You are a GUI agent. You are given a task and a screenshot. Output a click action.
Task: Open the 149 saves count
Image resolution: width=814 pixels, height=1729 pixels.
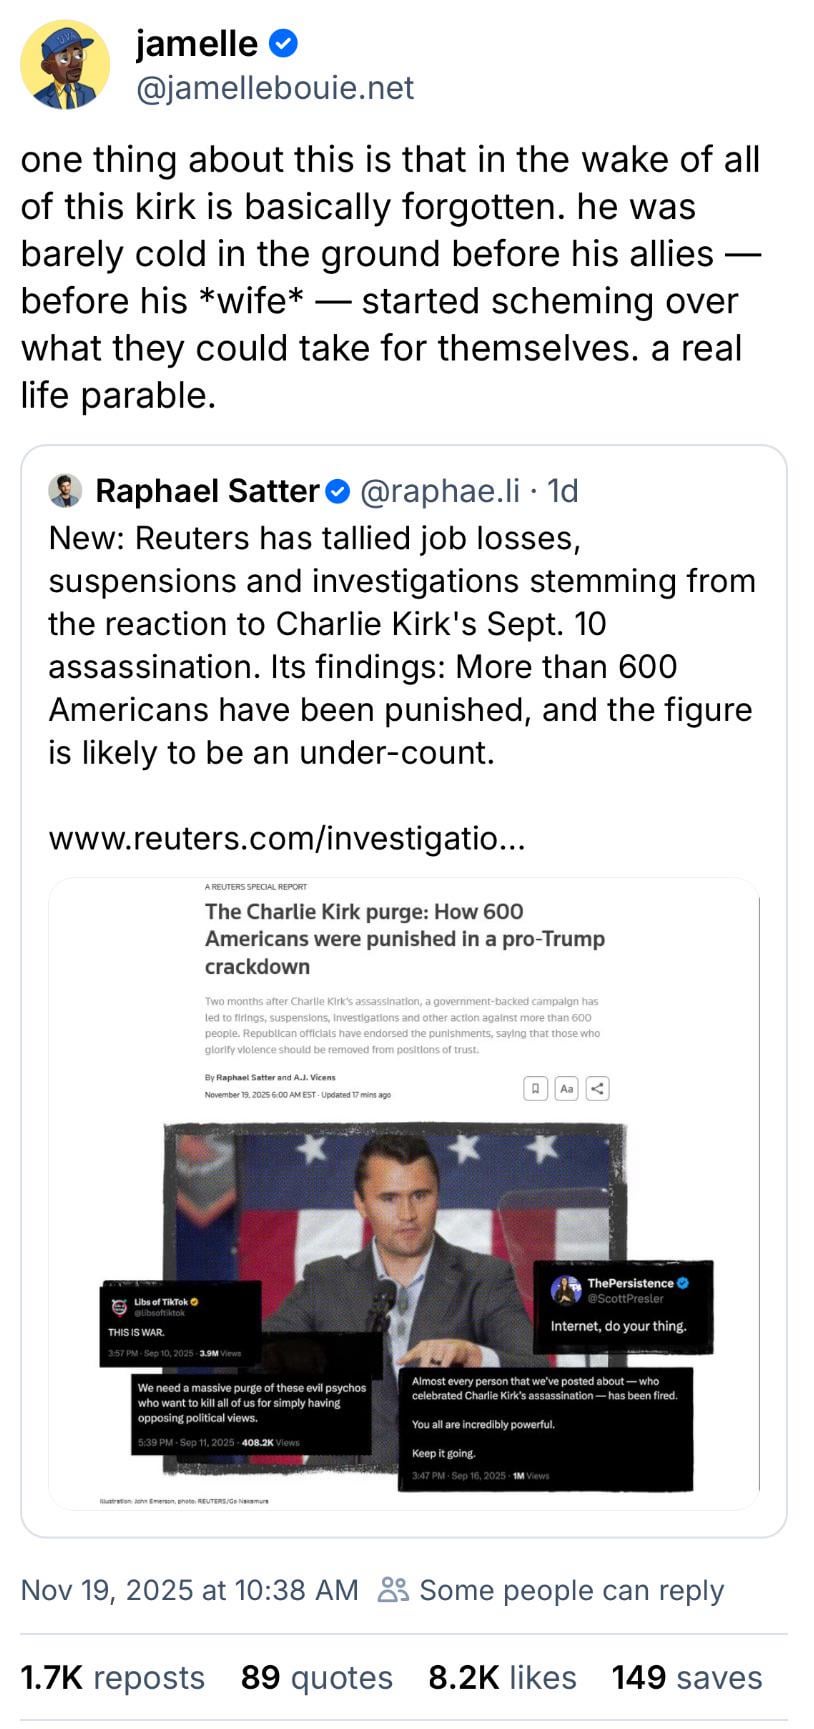[686, 1677]
